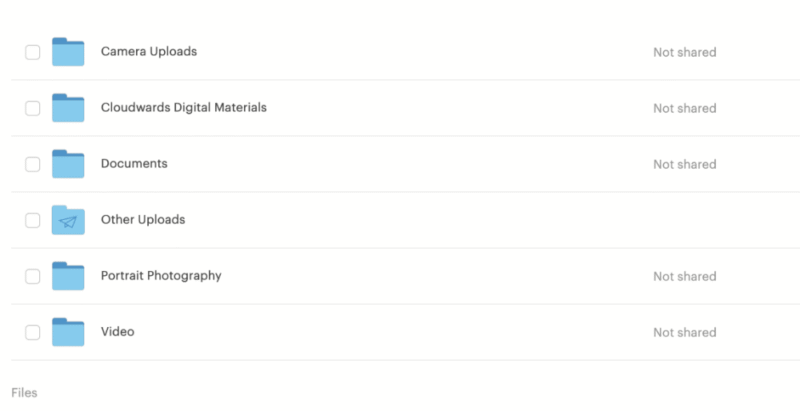The height and width of the screenshot is (411, 800).
Task: Mark the Portrait Photography checkbox
Action: (x=33, y=276)
